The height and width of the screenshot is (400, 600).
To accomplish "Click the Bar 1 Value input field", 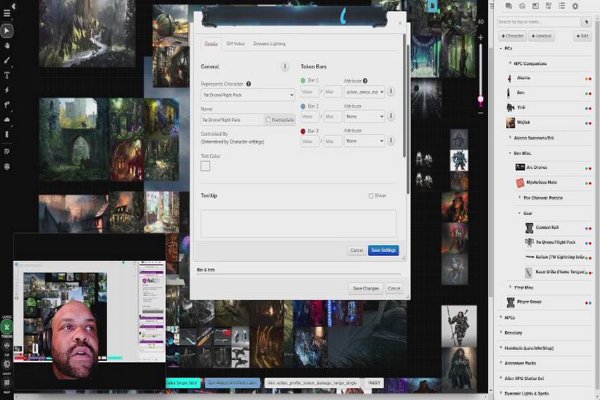I will (x=310, y=92).
